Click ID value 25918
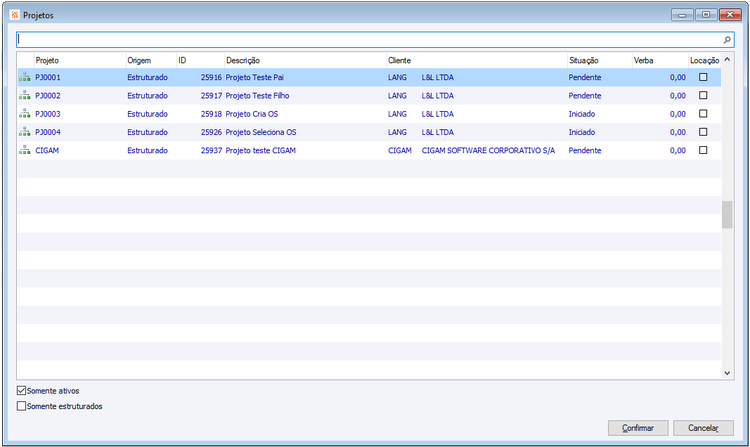The image size is (750, 447). coord(211,114)
